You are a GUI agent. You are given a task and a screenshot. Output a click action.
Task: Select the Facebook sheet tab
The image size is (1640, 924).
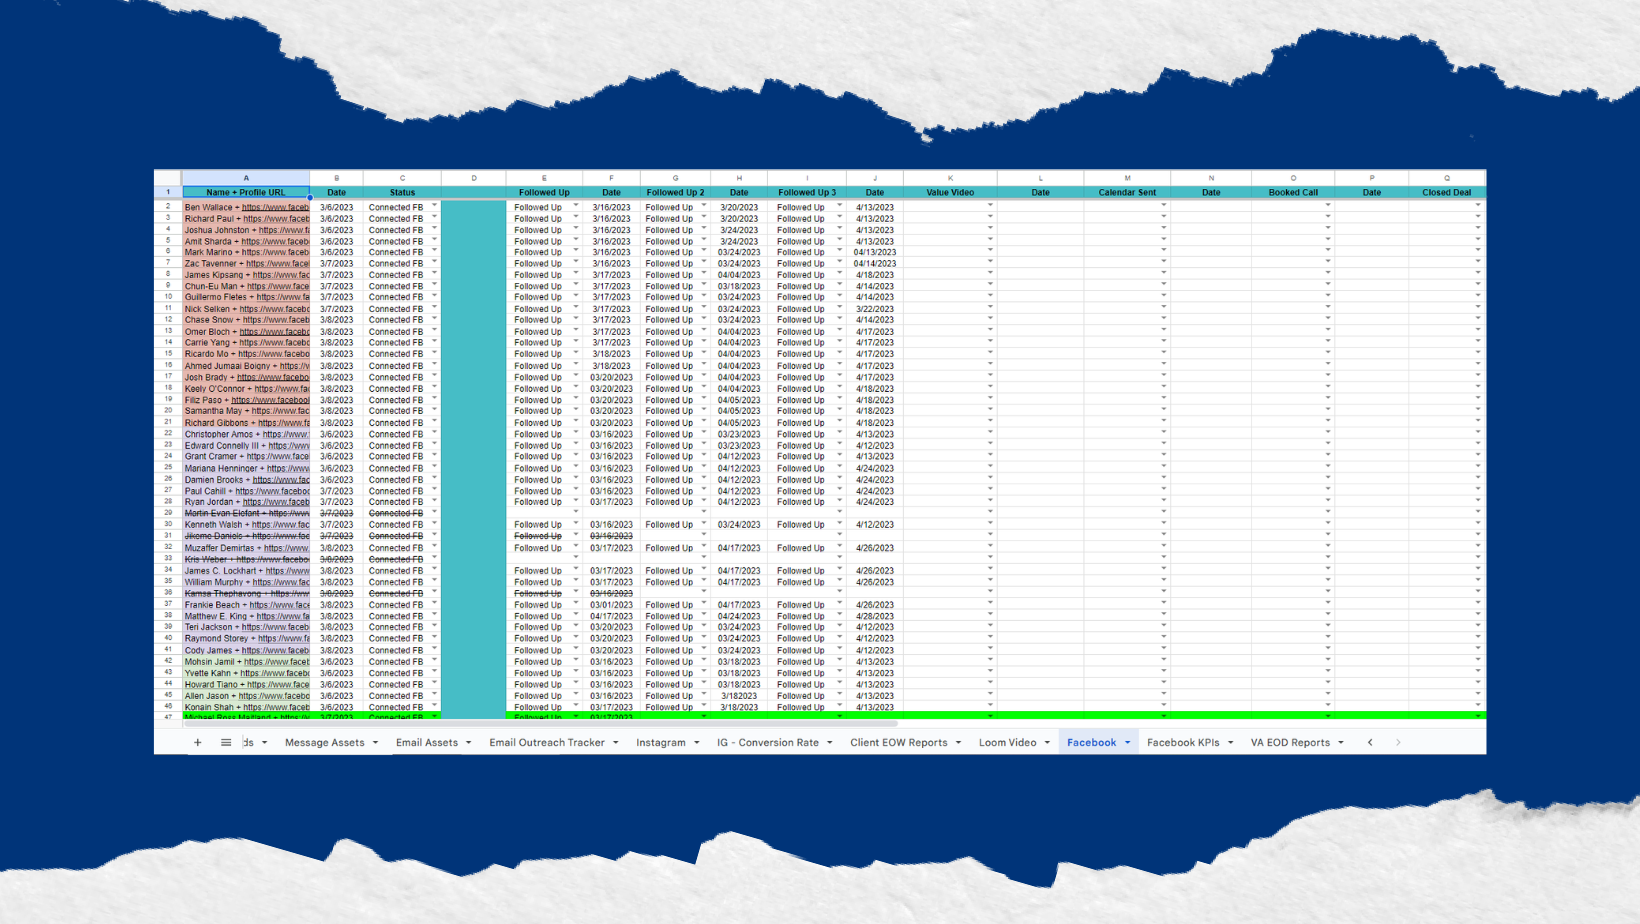(1091, 742)
